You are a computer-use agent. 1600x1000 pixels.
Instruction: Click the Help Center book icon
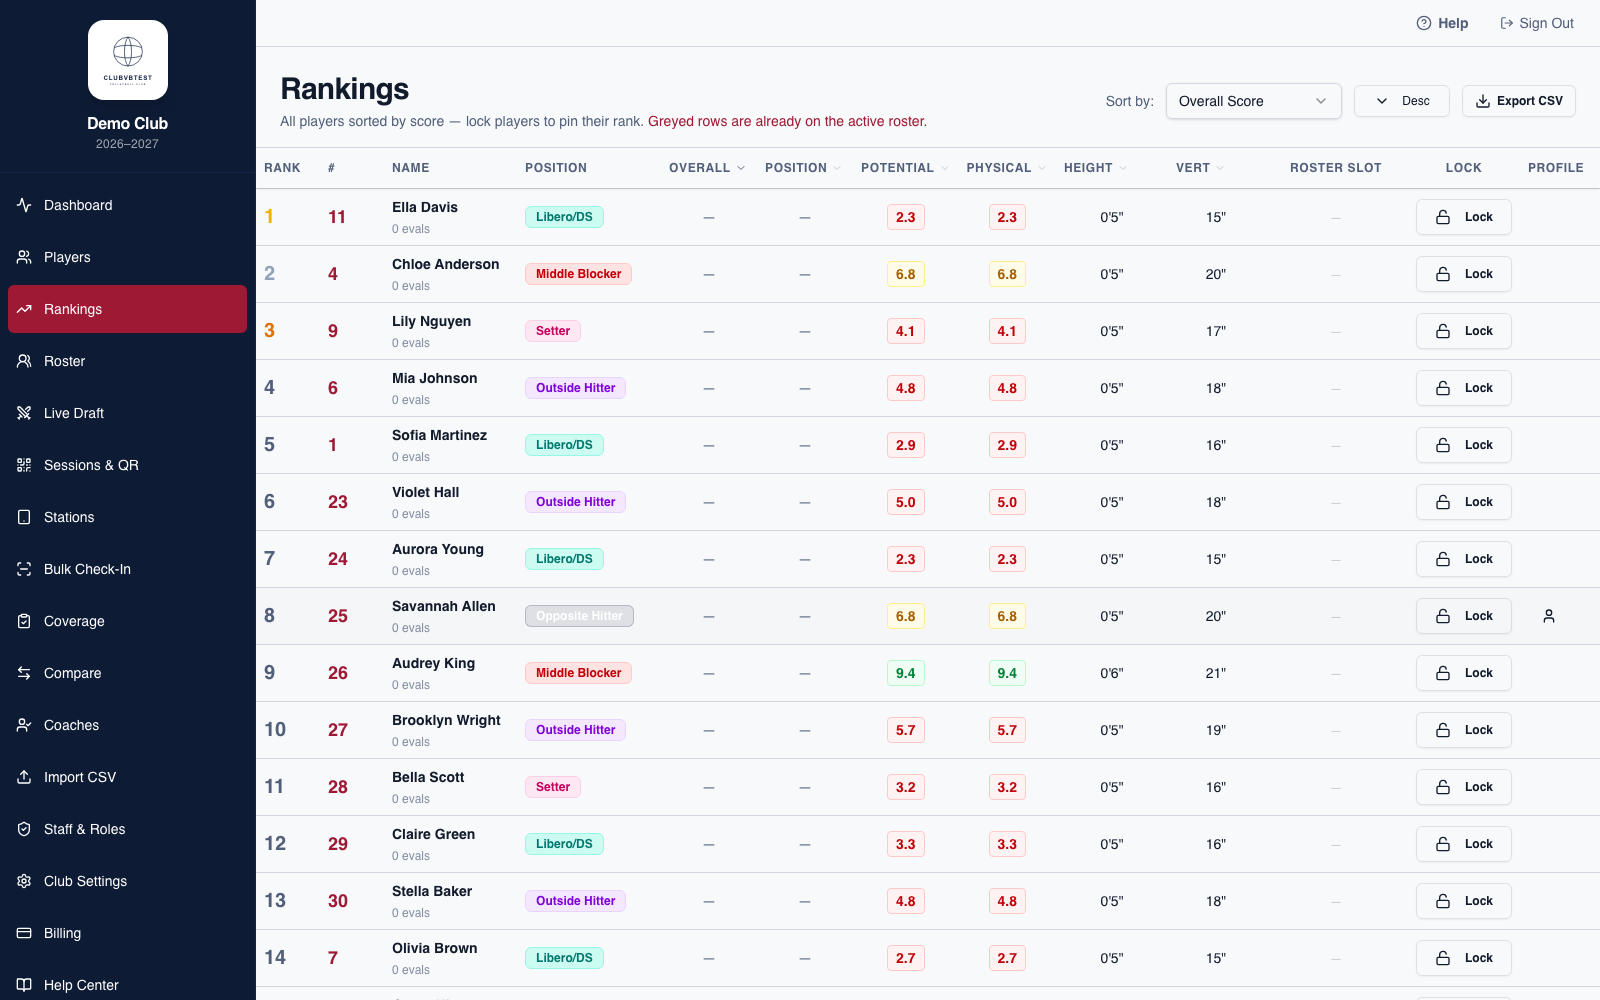pyautogui.click(x=24, y=985)
